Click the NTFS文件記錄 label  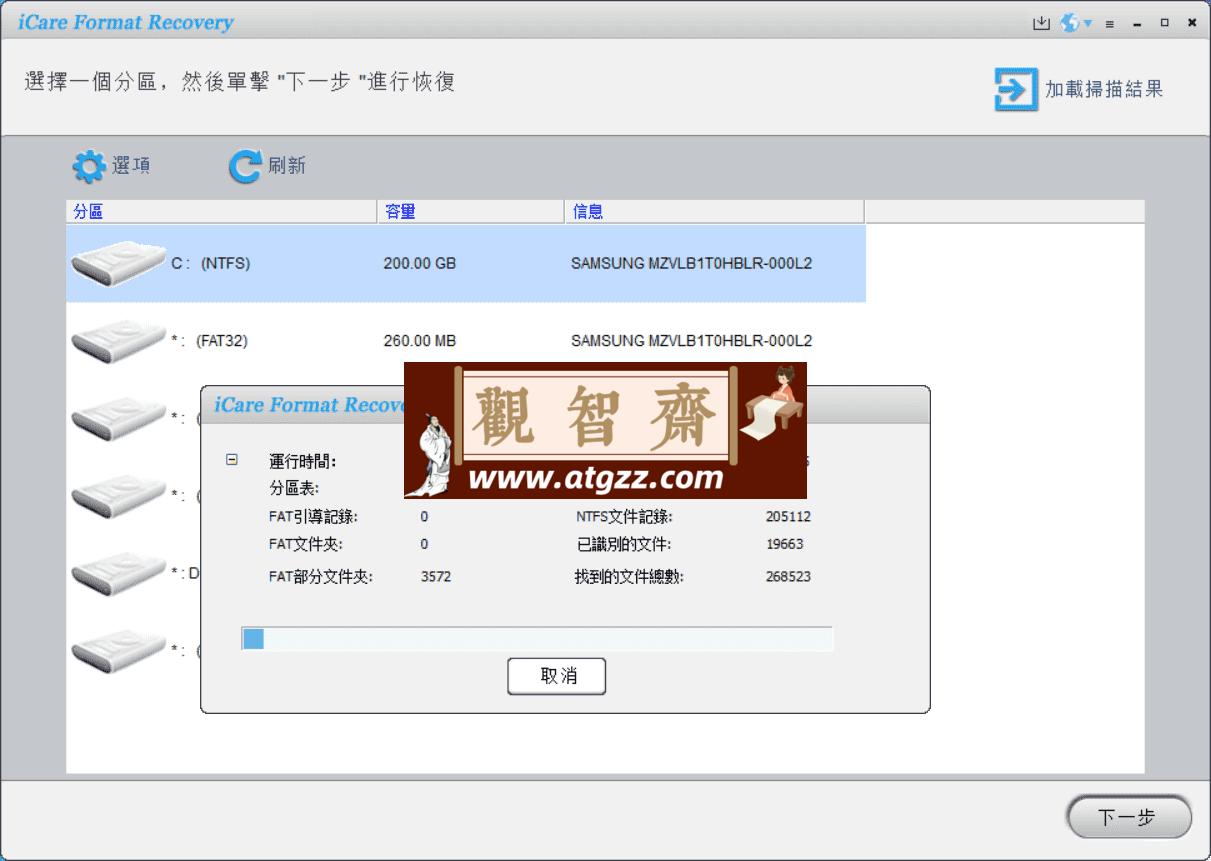[624, 517]
